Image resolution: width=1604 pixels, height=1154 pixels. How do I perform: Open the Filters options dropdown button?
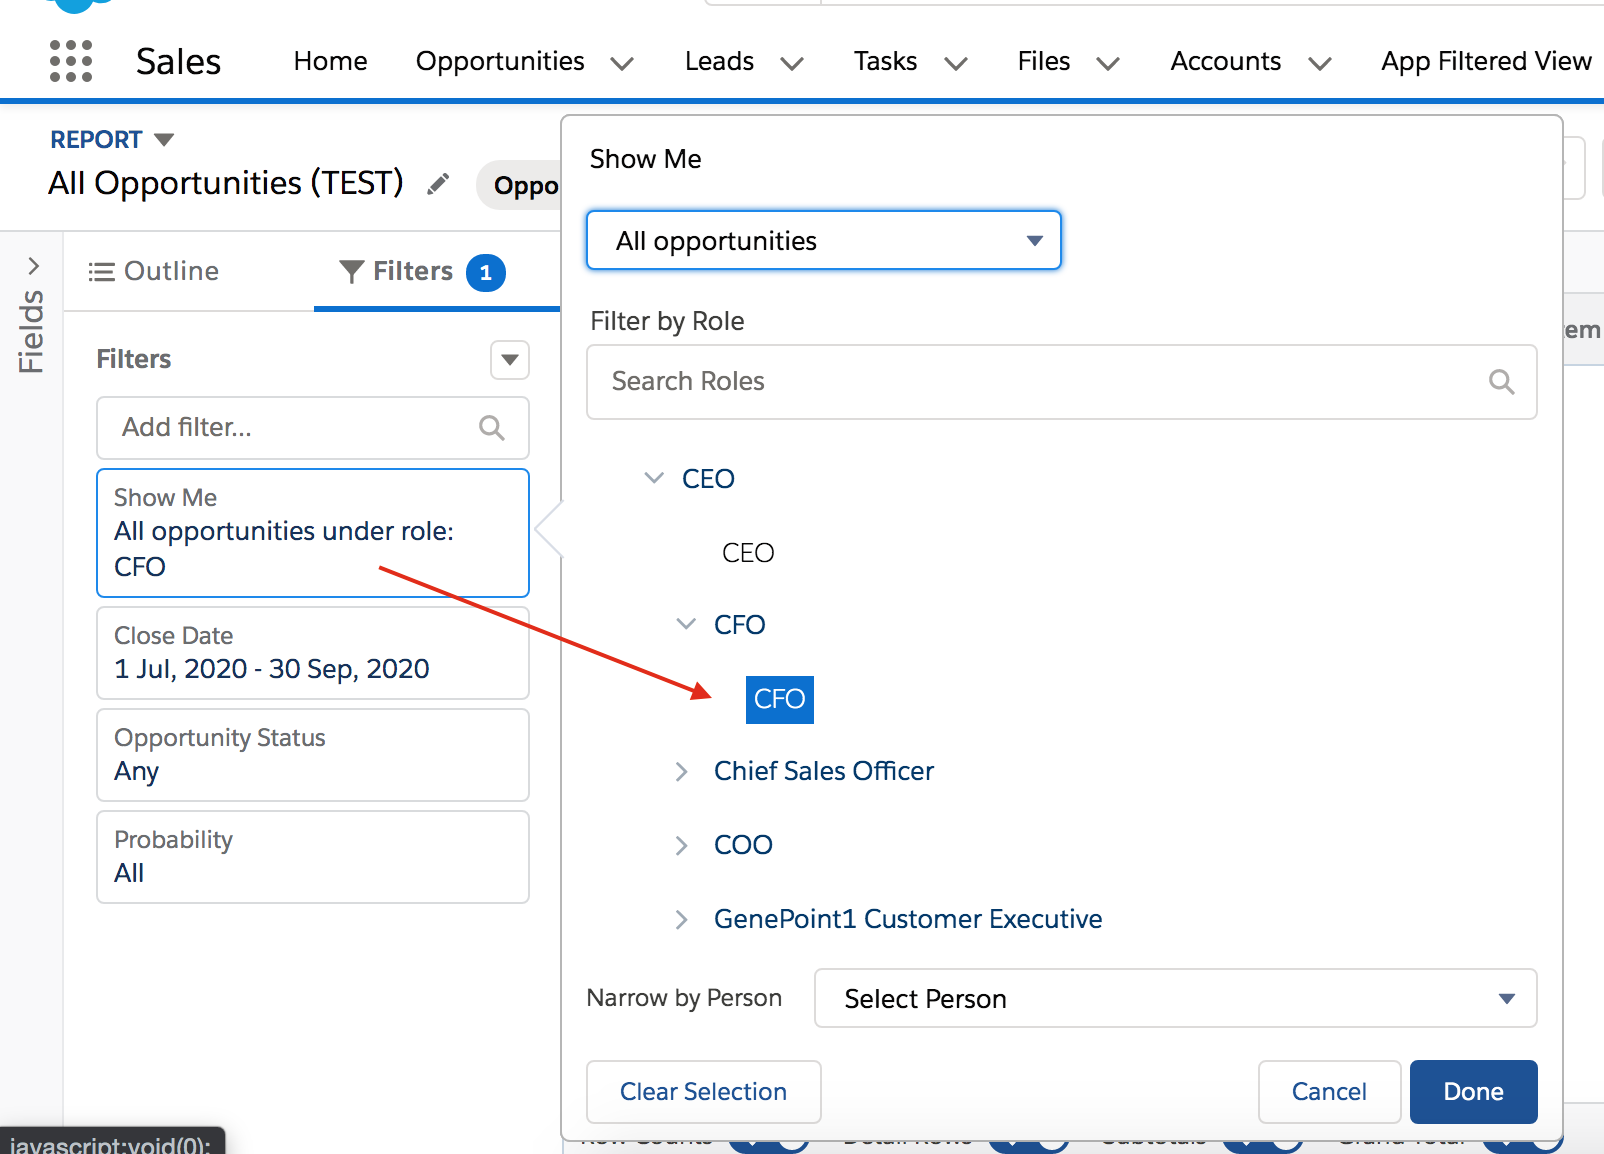coord(510,360)
